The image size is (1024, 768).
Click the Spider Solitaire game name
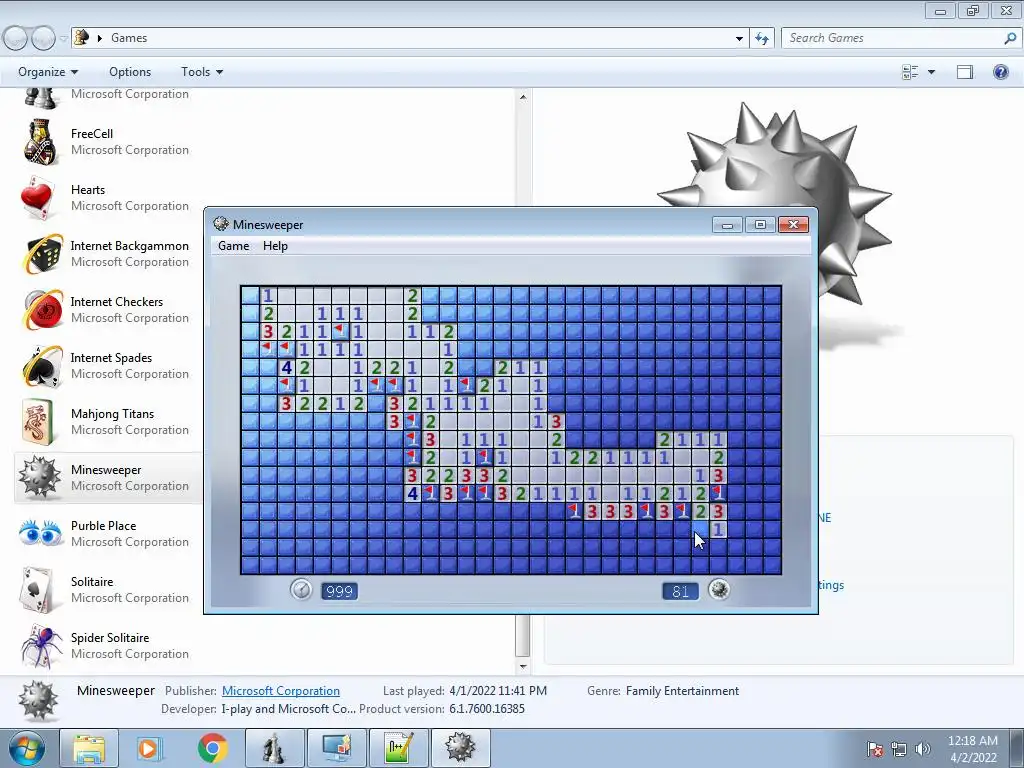pyautogui.click(x=110, y=637)
